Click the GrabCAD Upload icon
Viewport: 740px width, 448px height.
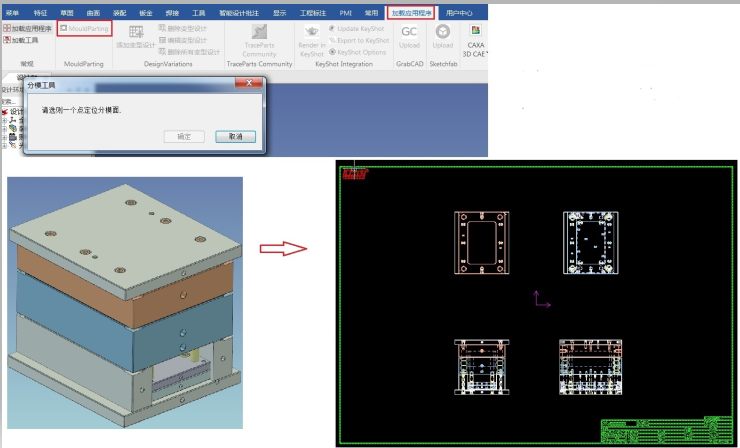[409, 32]
